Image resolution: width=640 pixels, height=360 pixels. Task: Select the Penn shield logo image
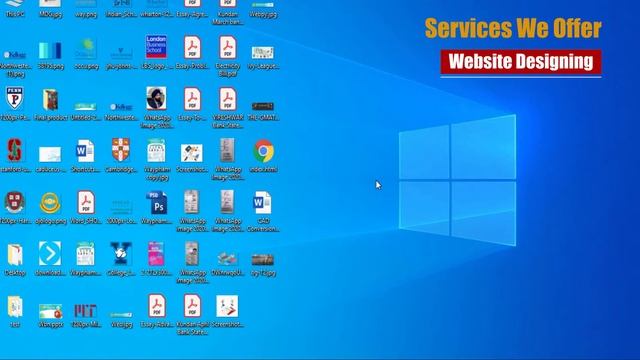[15, 98]
